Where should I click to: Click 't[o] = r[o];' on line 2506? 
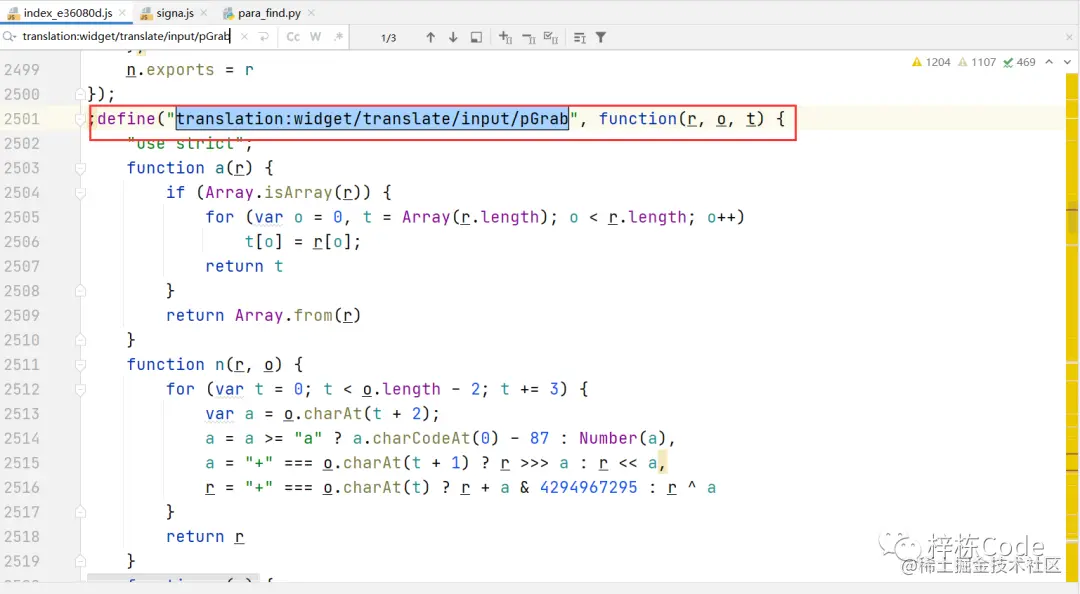click(302, 241)
